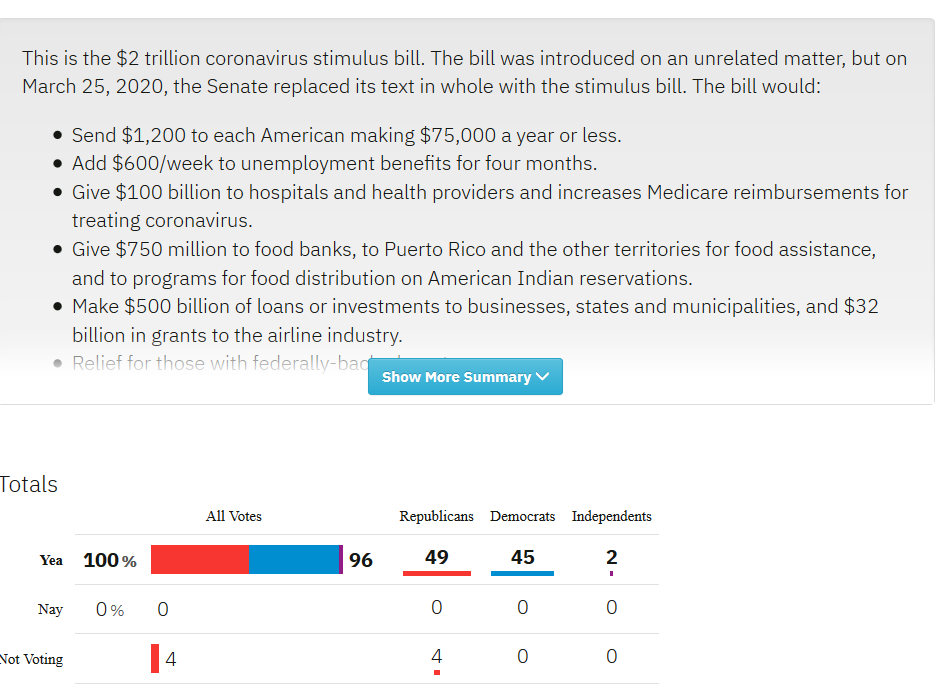Click the small red Not Voting bar
Viewport: 940px width, 691px height.
tap(155, 659)
